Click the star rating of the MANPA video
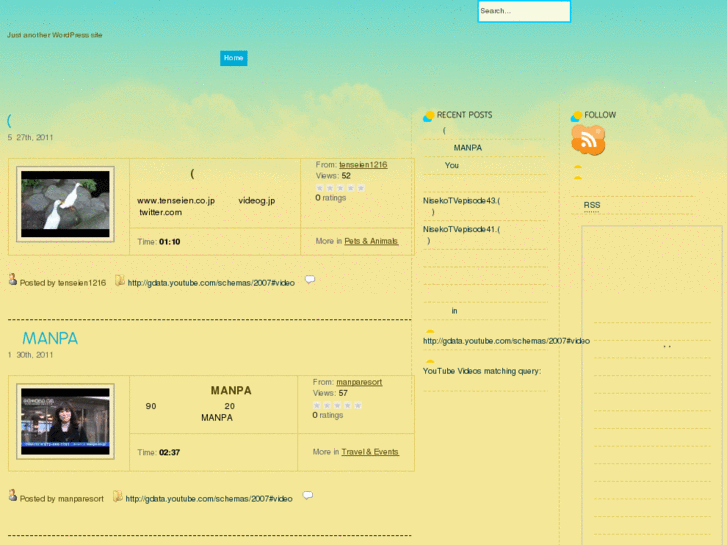The image size is (727, 545). pyautogui.click(x=338, y=405)
